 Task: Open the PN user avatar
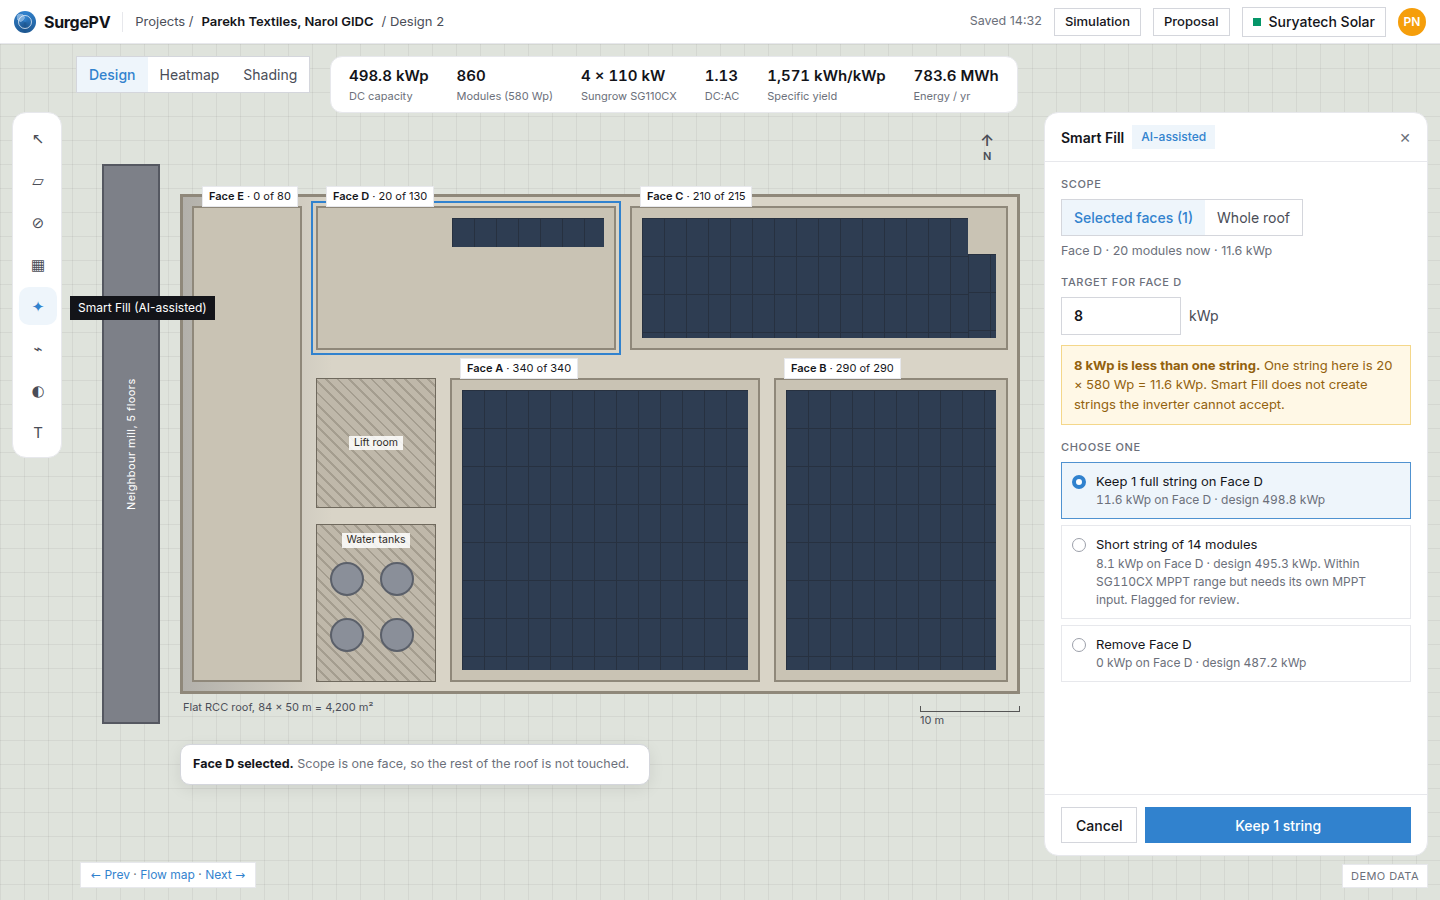(x=1411, y=22)
